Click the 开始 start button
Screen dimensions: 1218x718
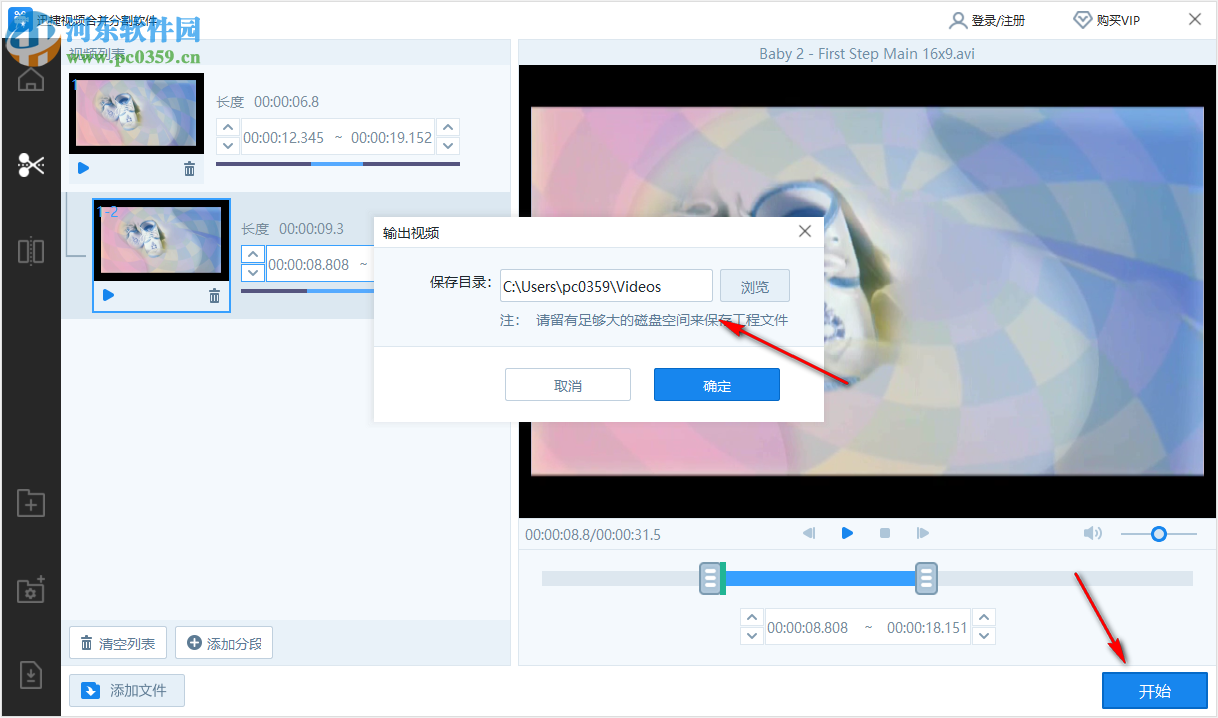[1155, 691]
